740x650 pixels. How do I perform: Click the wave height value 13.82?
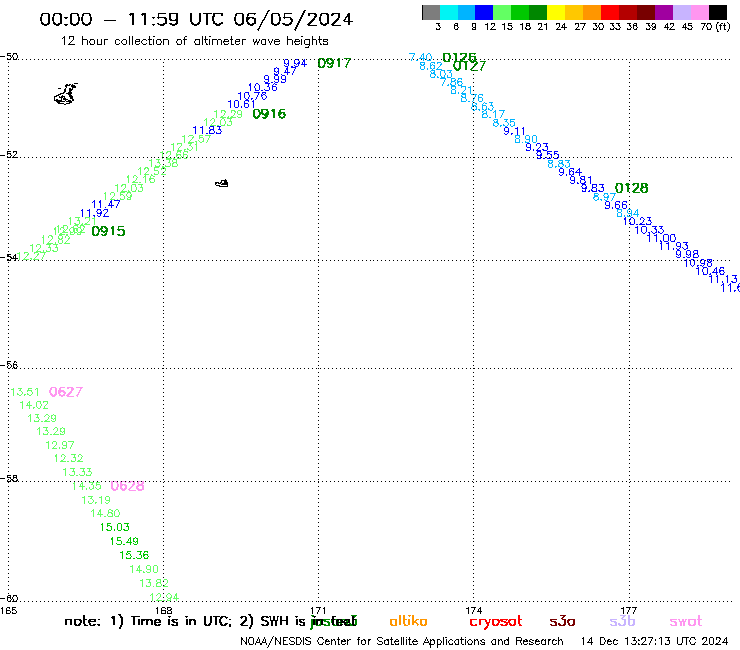click(154, 583)
